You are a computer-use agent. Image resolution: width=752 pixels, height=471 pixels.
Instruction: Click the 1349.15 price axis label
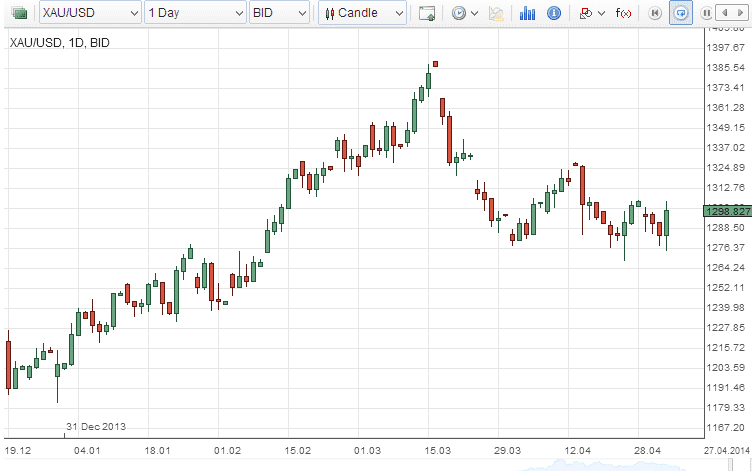tap(726, 127)
